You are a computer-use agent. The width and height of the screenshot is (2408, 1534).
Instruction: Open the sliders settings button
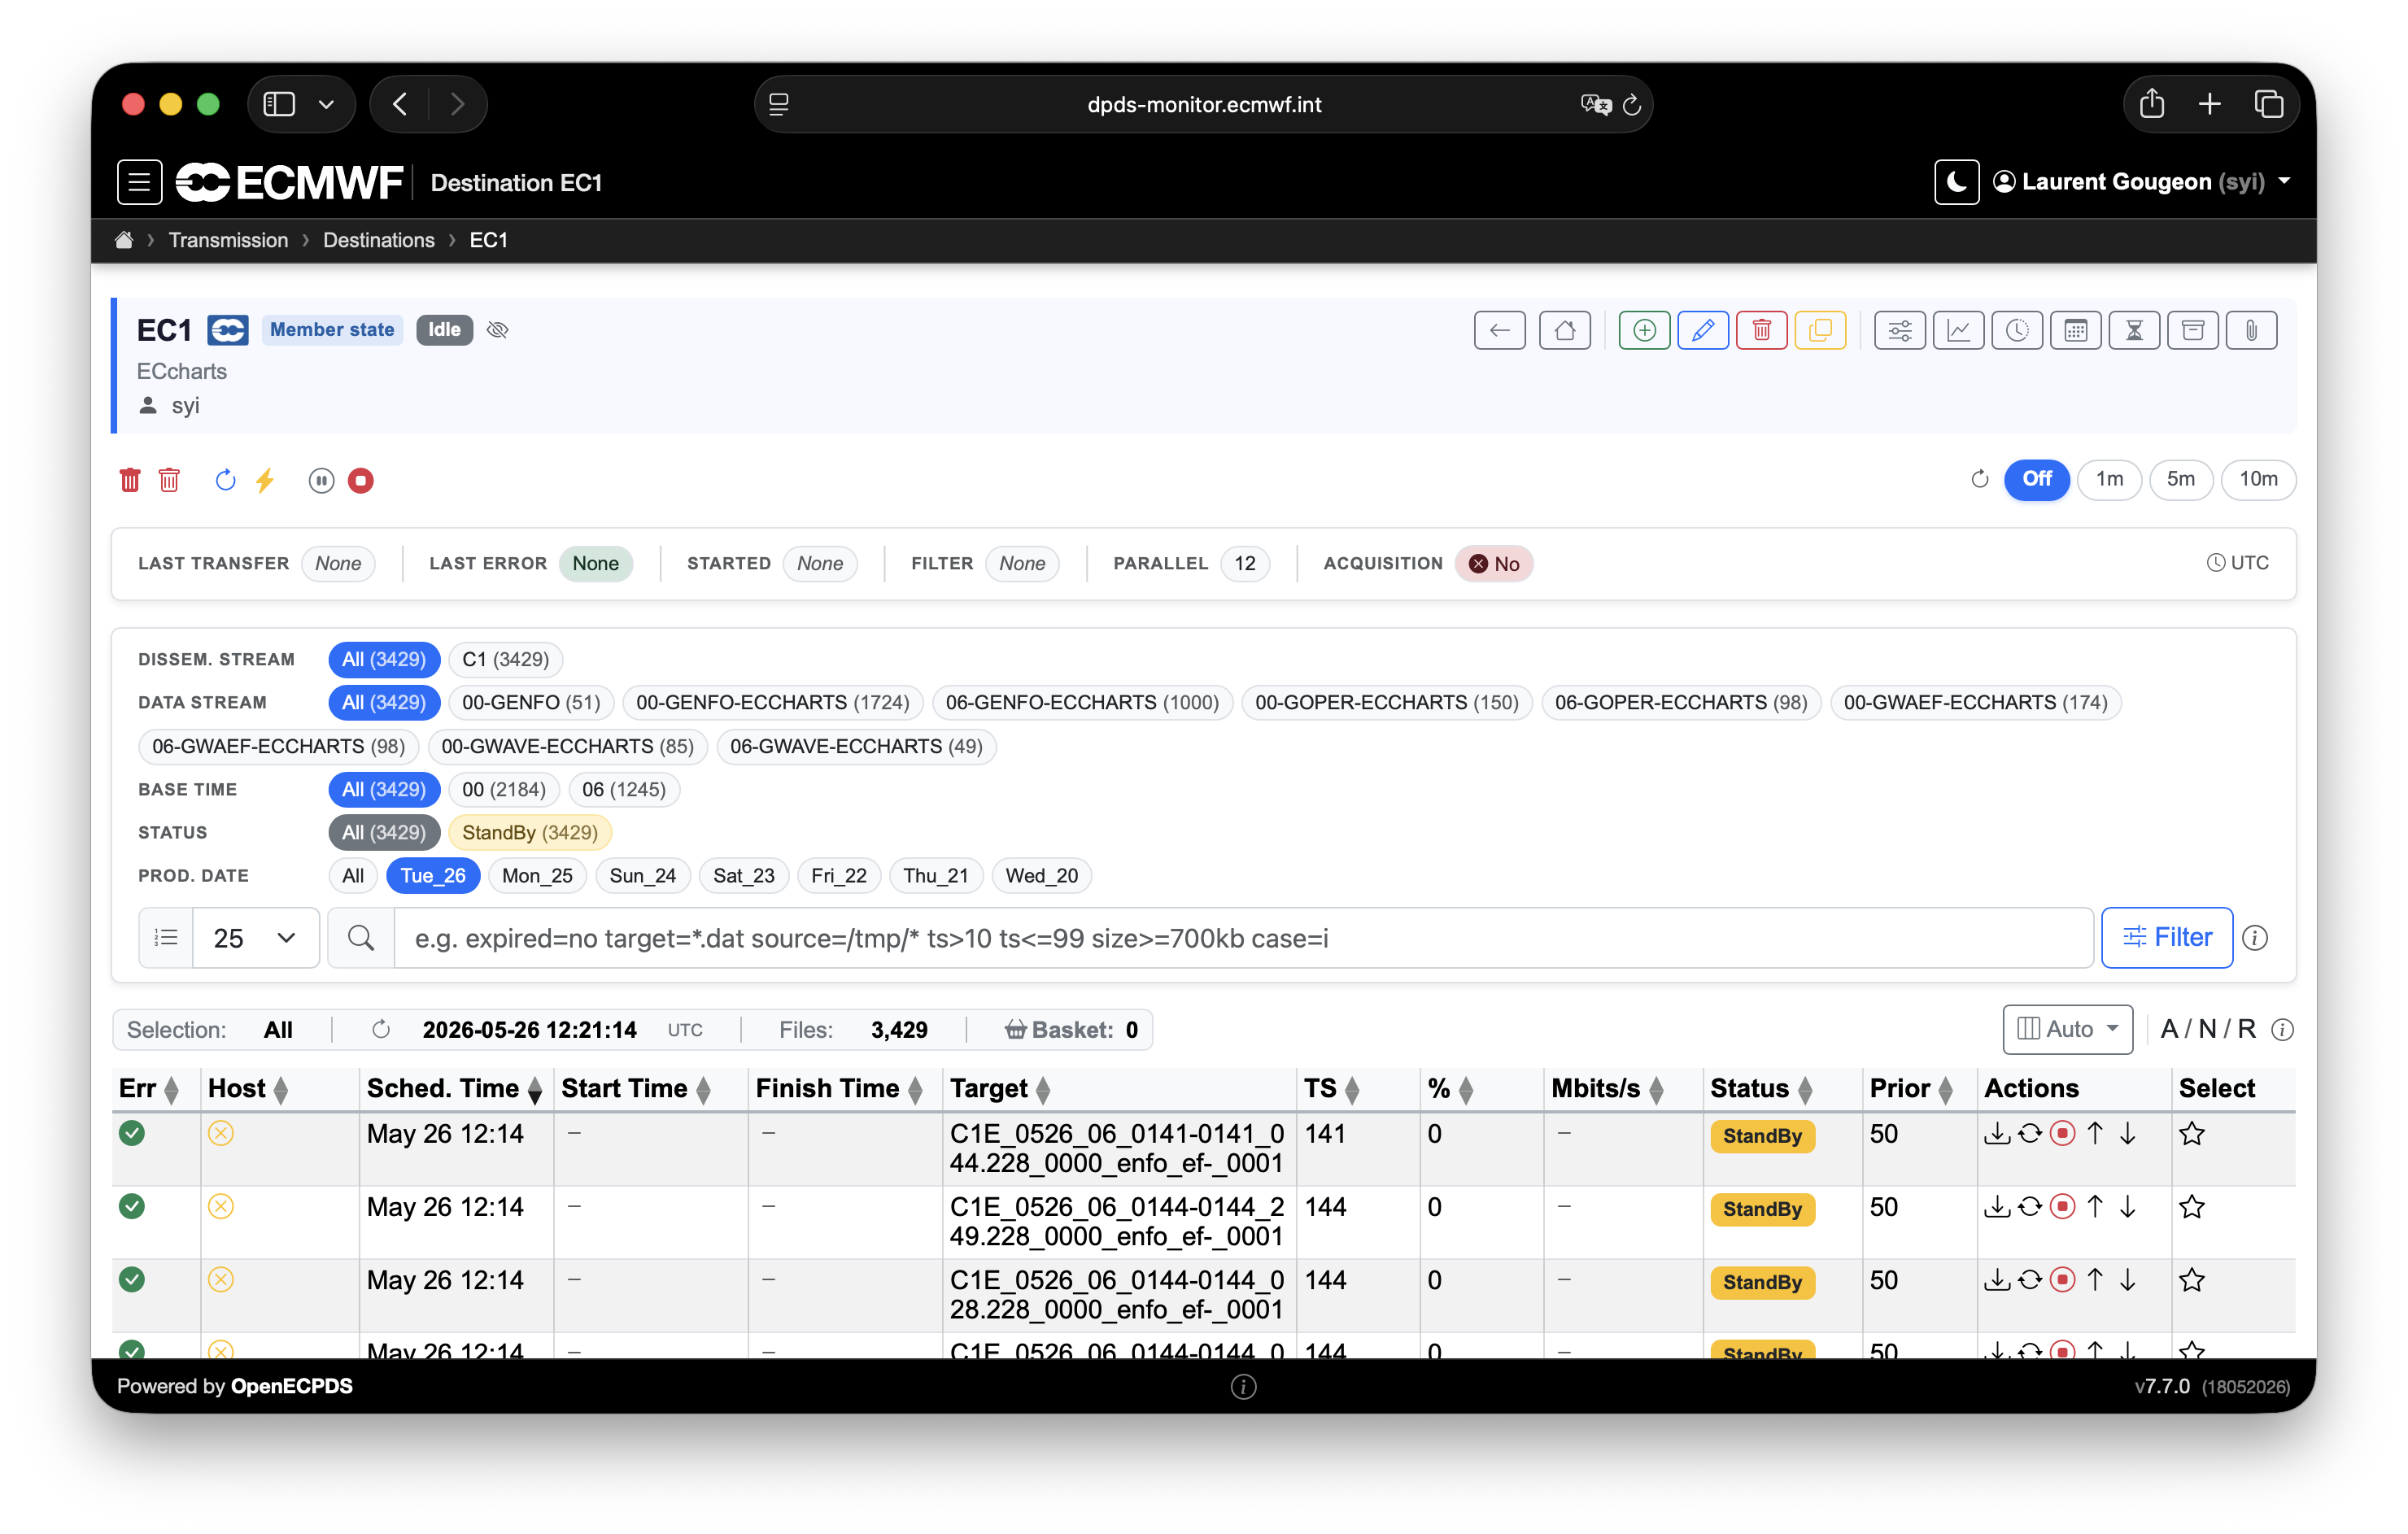(x=1899, y=330)
